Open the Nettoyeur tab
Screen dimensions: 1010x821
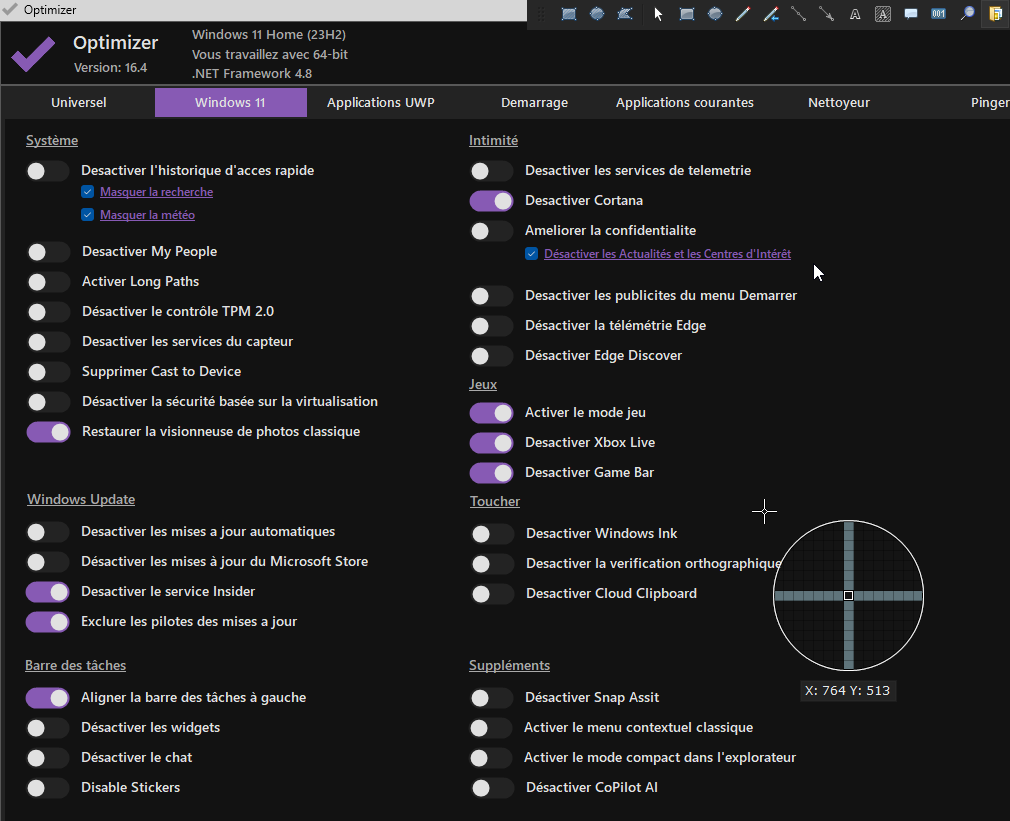coord(839,102)
